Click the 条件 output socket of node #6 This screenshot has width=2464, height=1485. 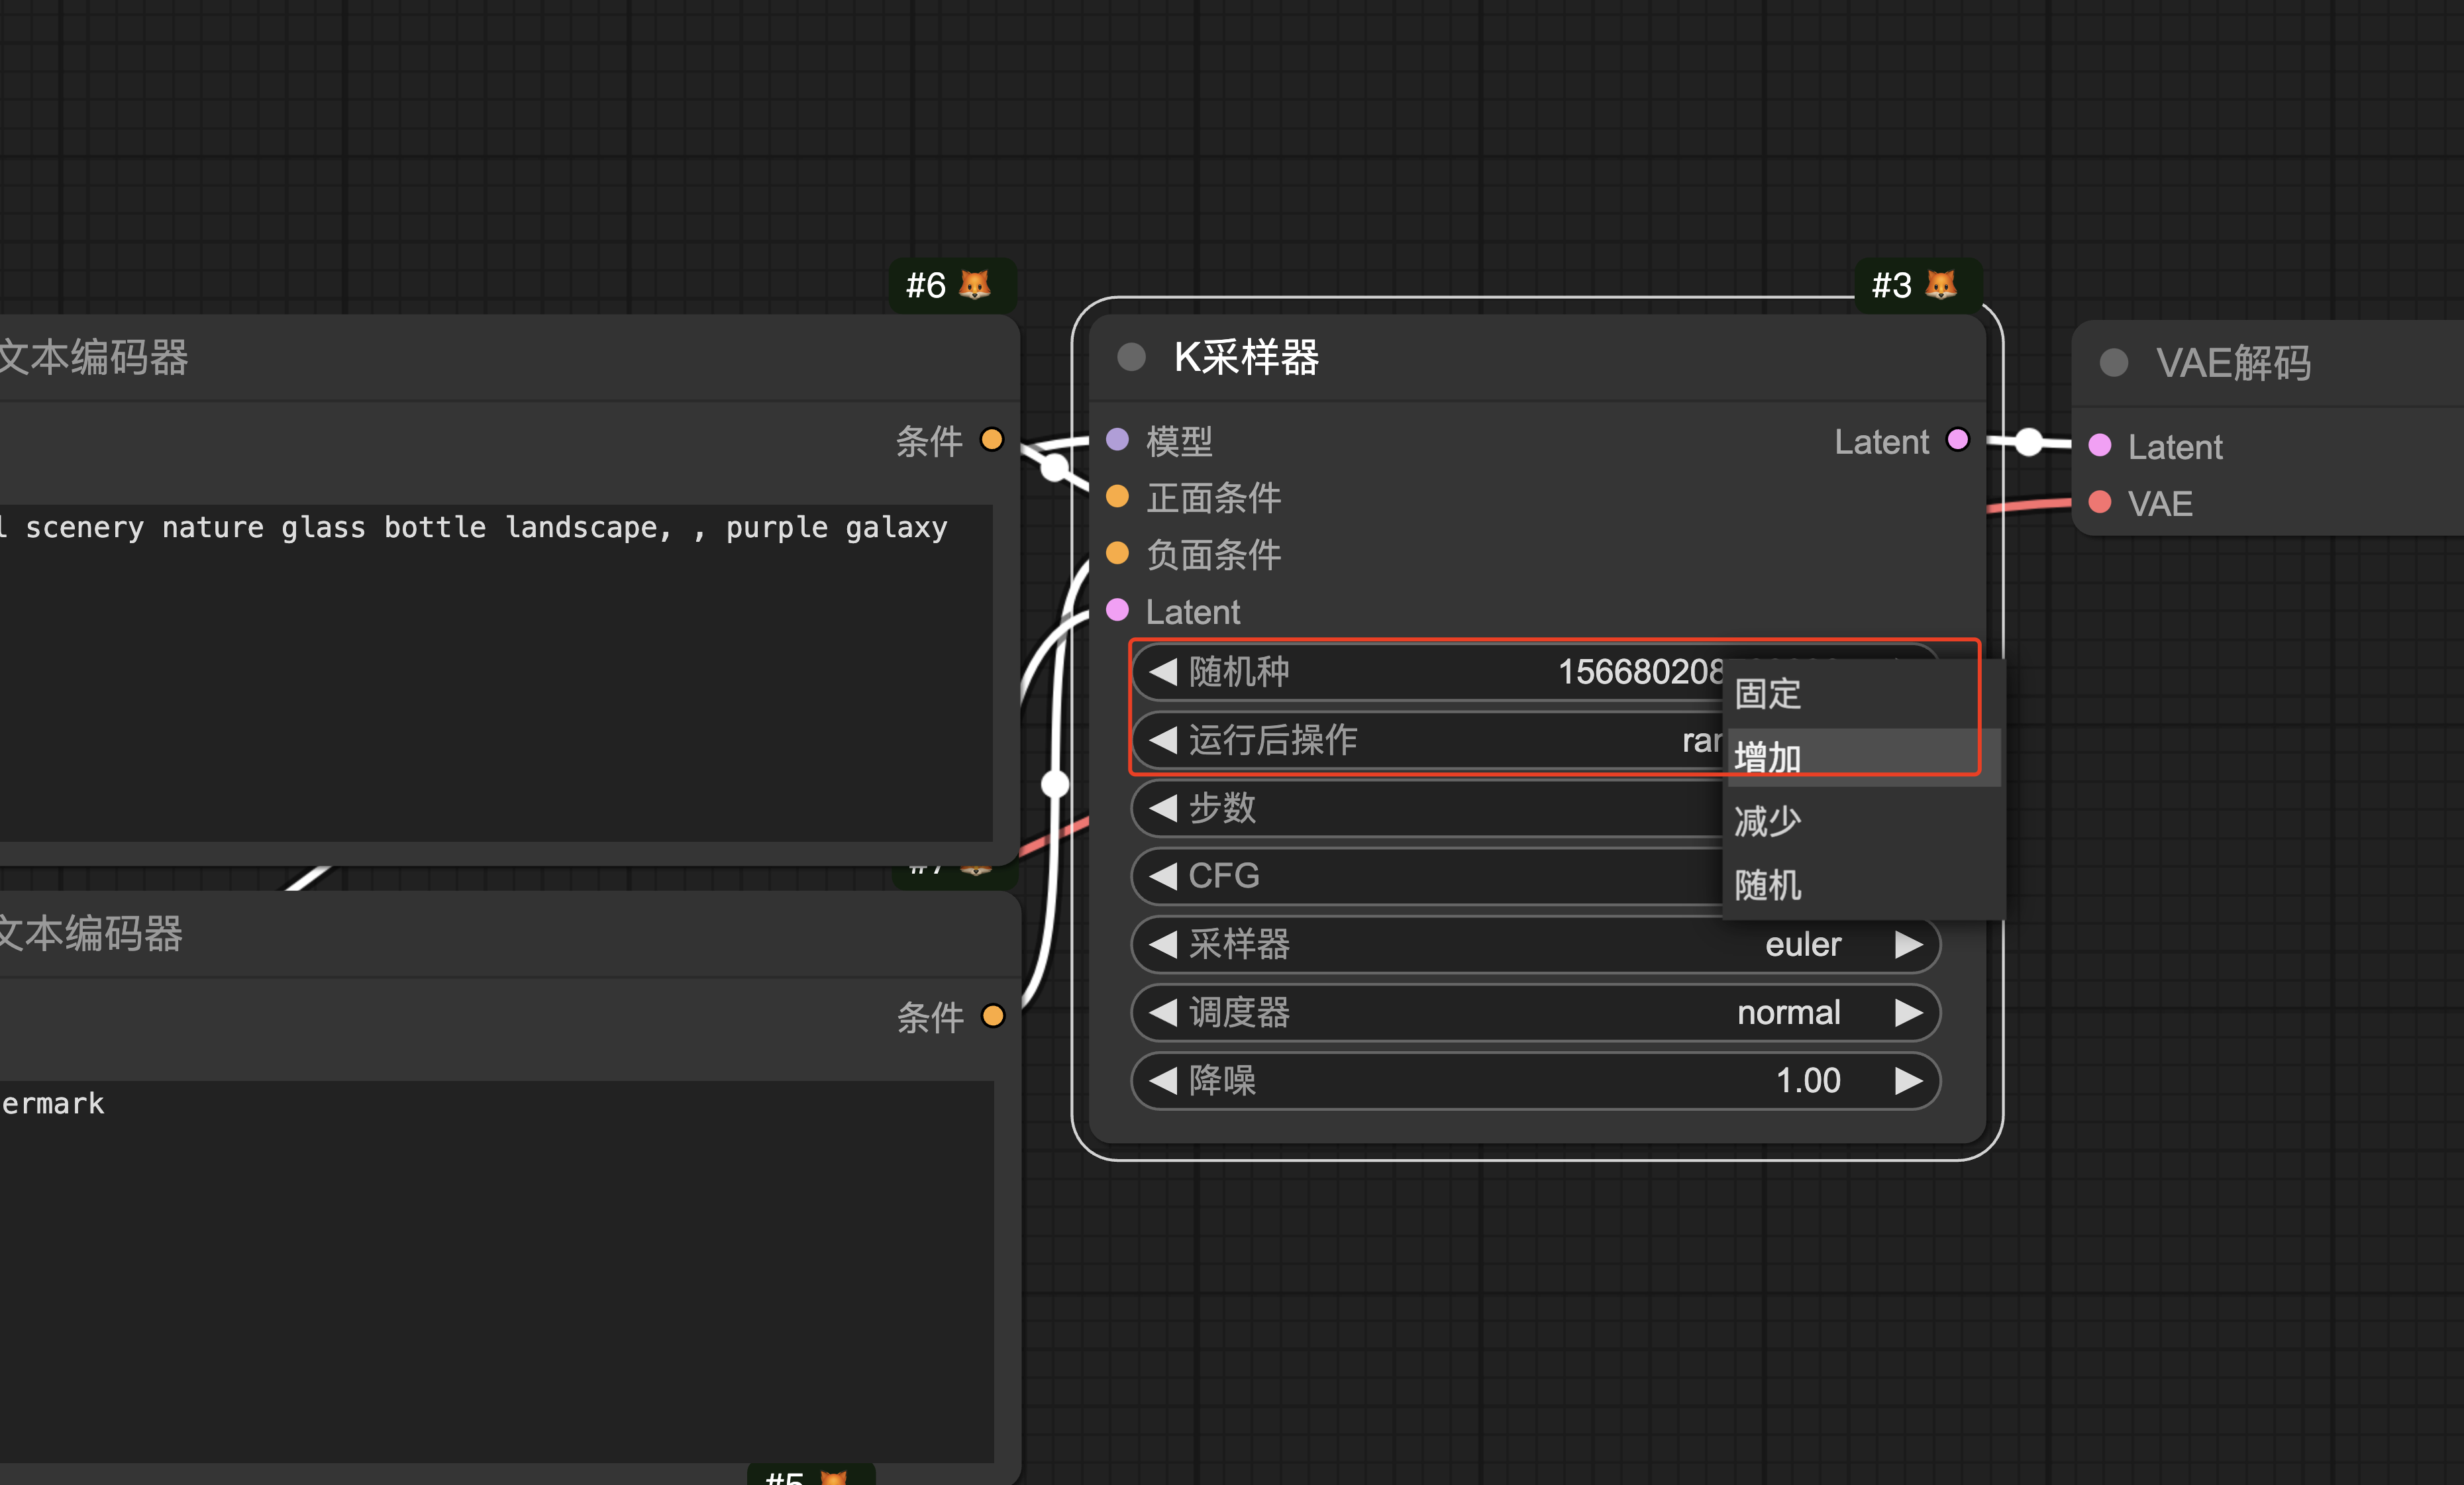(x=992, y=439)
